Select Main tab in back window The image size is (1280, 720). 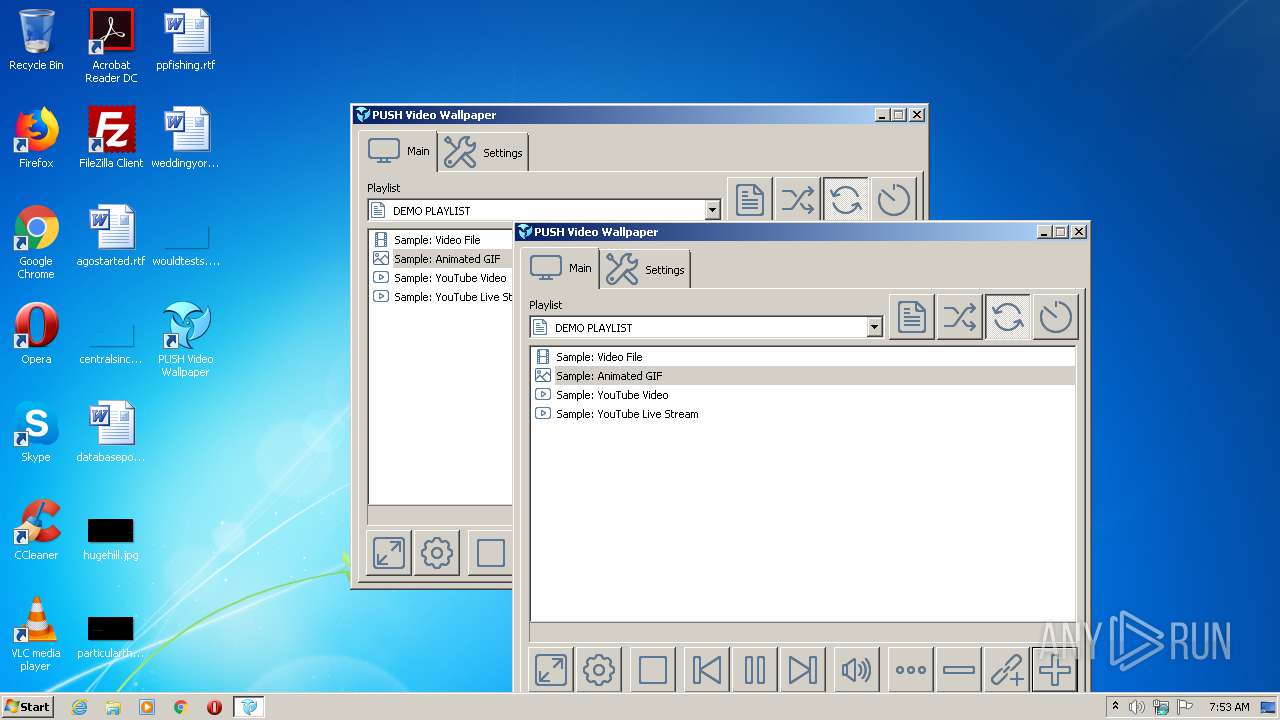(x=399, y=151)
